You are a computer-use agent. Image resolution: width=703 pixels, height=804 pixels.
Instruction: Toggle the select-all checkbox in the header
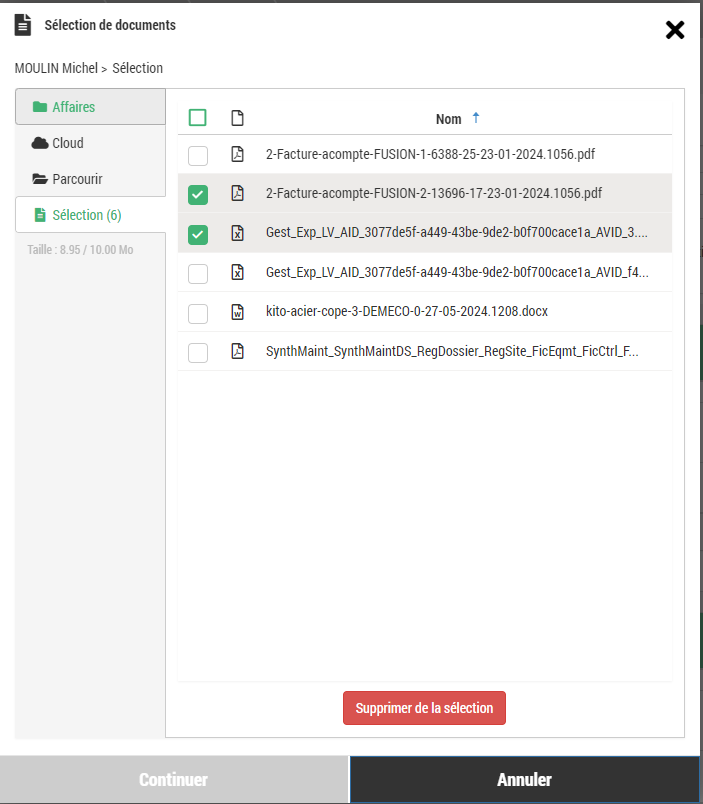point(198,118)
